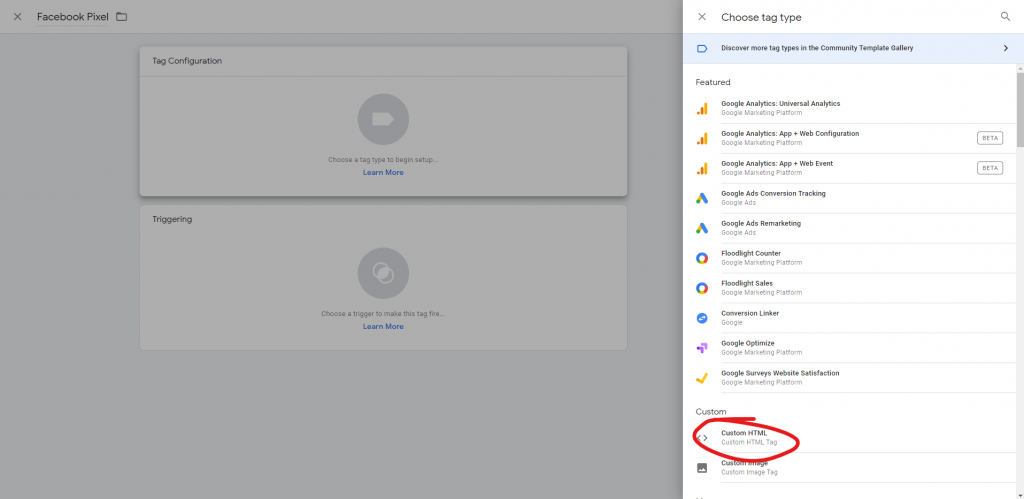Click the Community Template Gallery tag icon
The height and width of the screenshot is (499, 1024).
coord(702,48)
